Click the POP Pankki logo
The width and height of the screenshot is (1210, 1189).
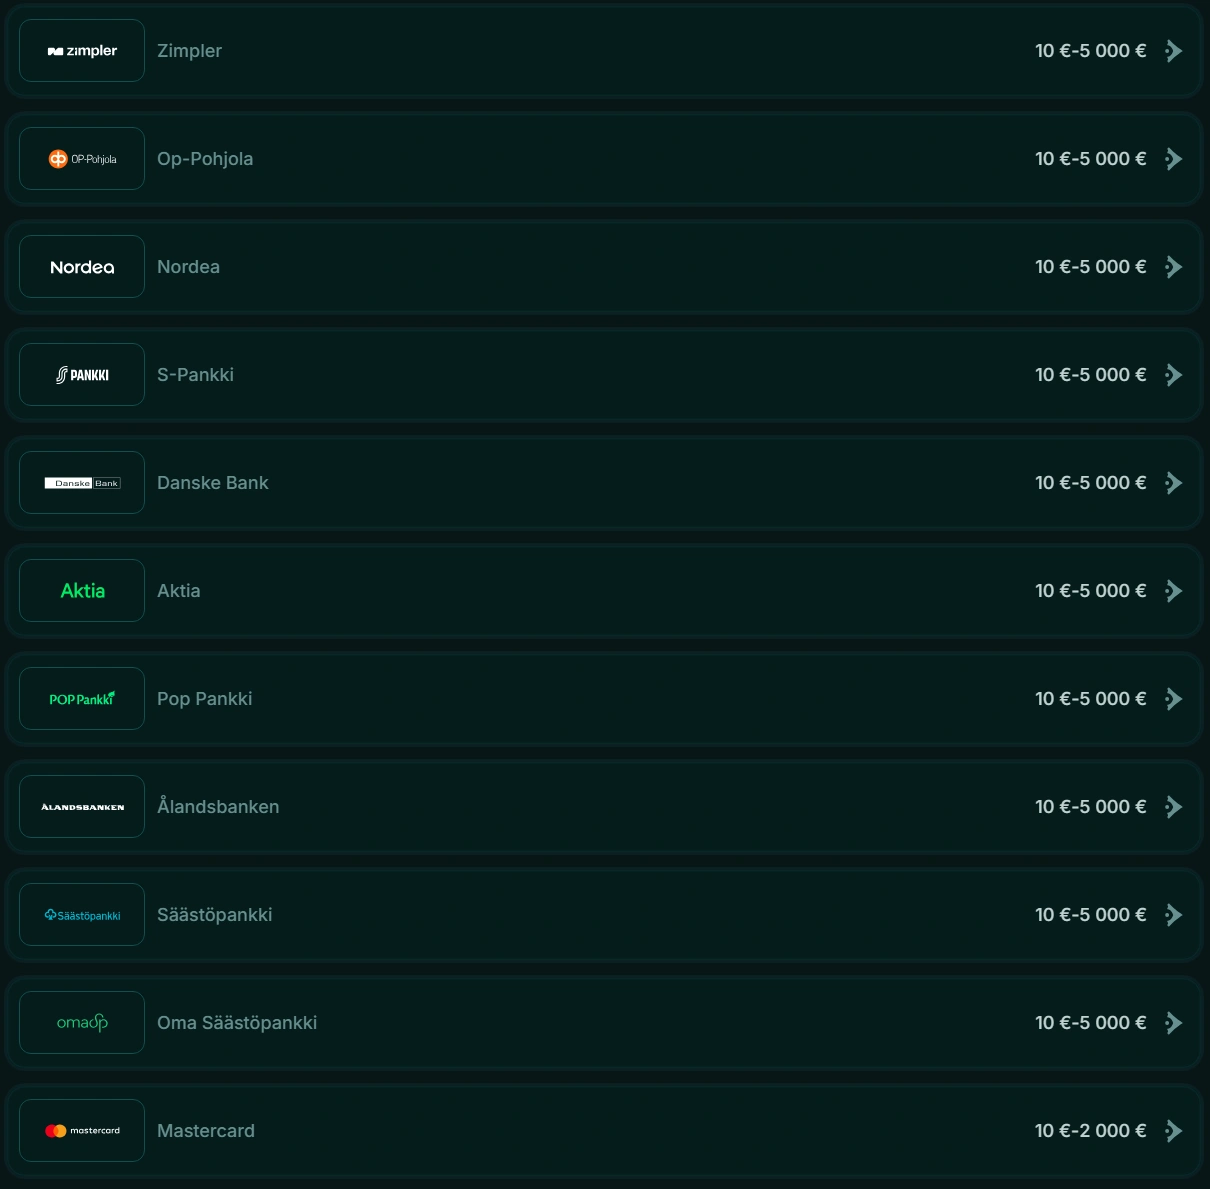(82, 699)
